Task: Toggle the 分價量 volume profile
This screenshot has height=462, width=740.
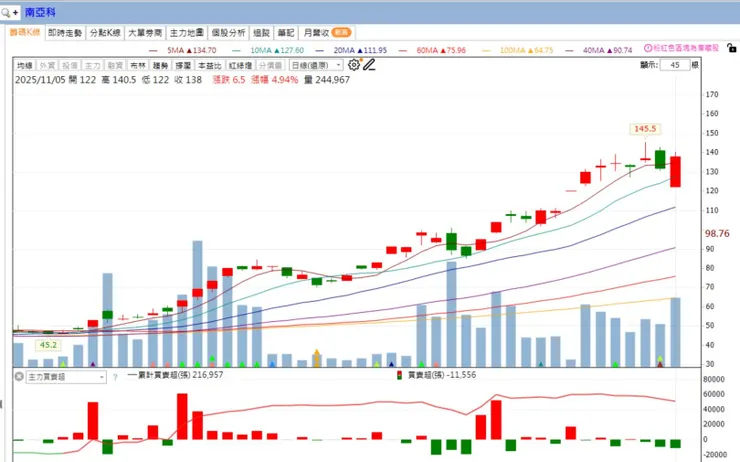Action: click(x=270, y=66)
